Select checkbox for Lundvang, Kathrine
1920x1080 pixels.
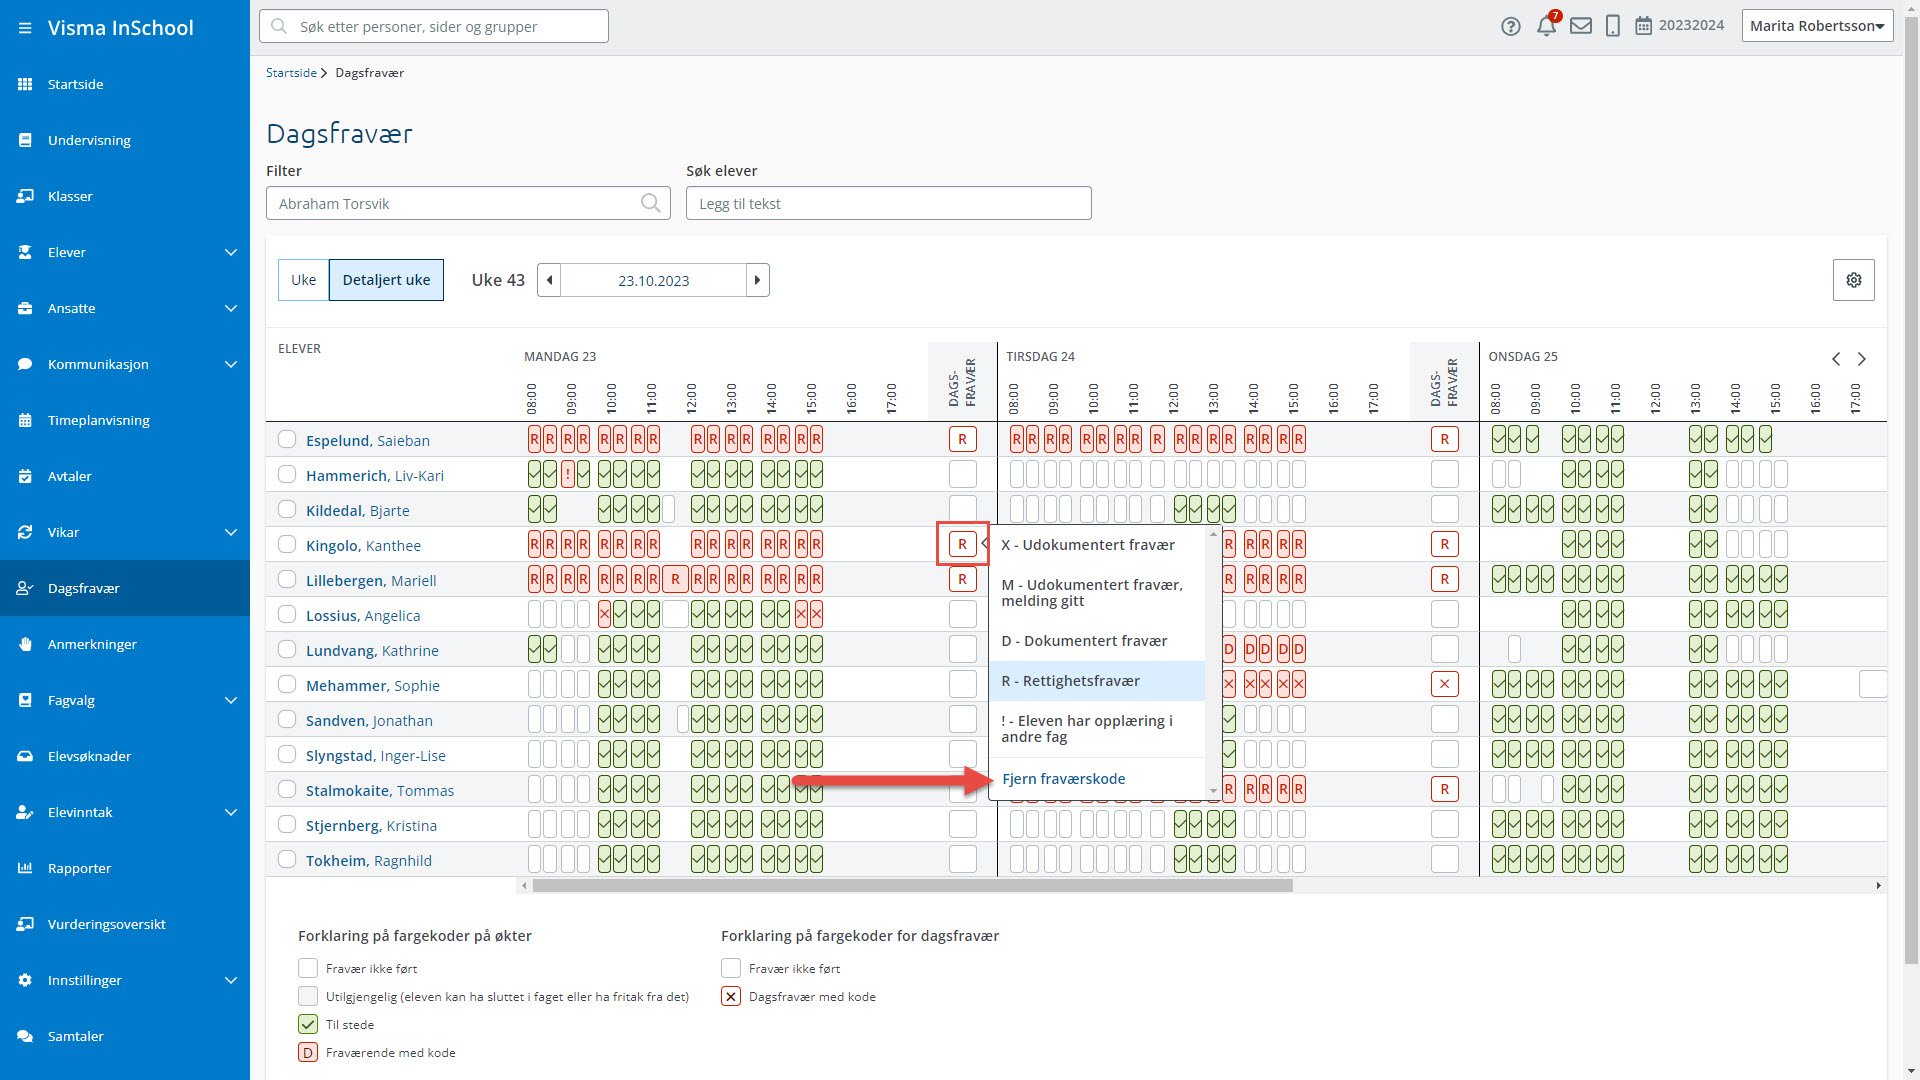[x=287, y=649]
